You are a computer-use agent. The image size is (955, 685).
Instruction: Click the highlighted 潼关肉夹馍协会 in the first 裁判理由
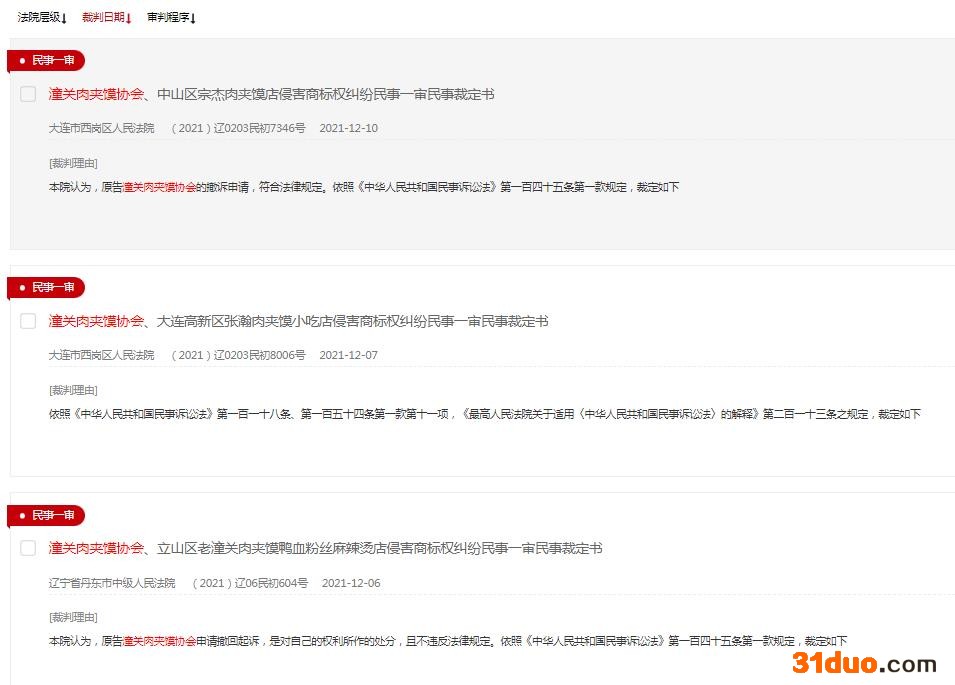[x=159, y=187]
